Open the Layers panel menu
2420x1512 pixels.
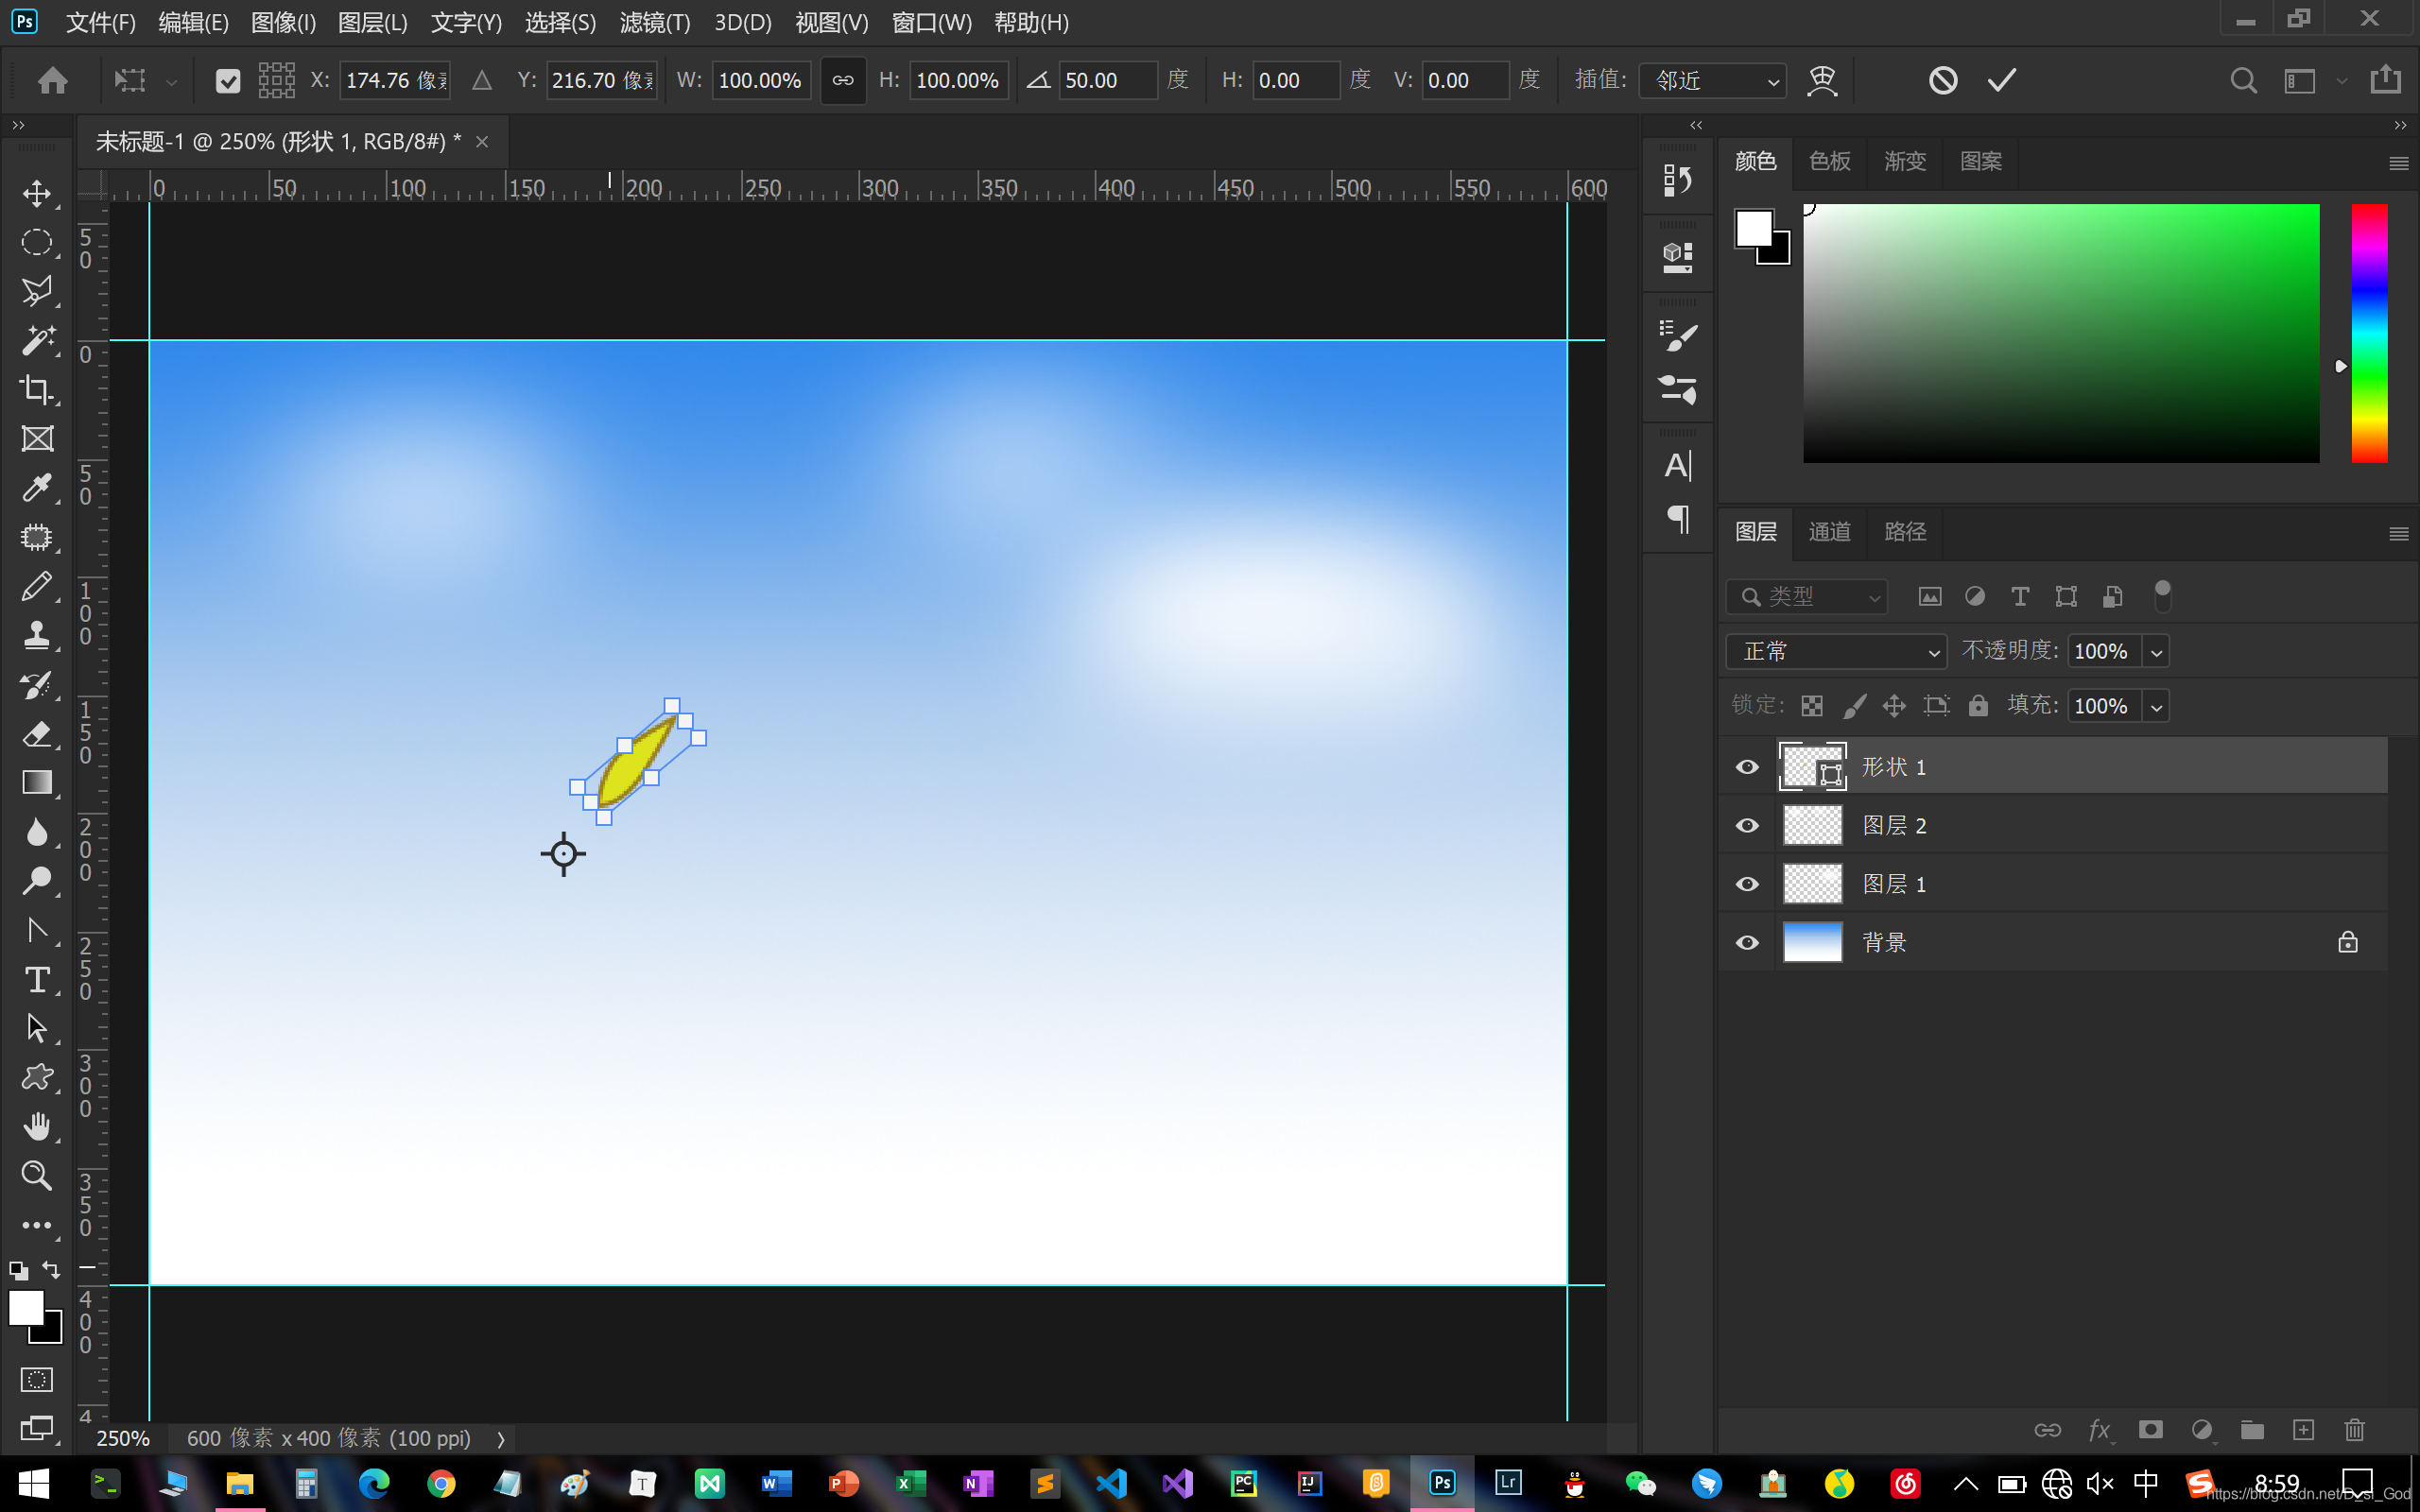(x=2398, y=534)
